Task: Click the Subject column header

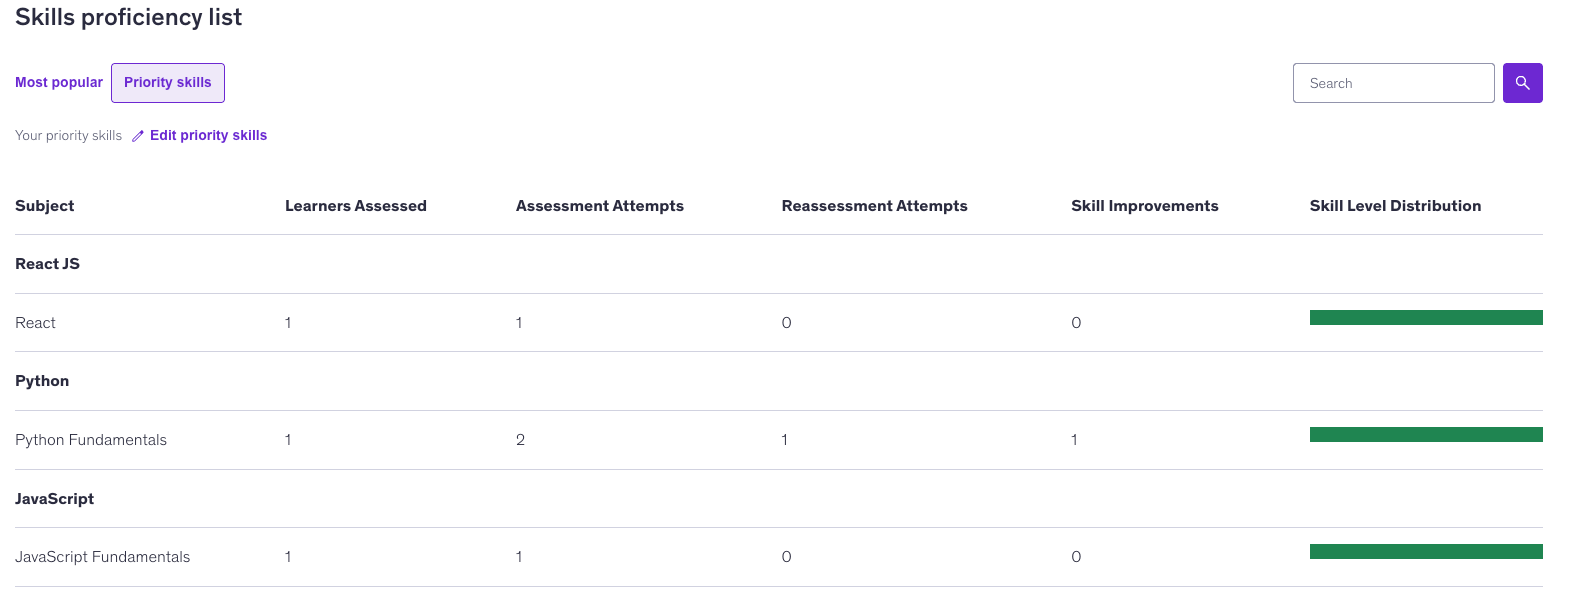Action: 44,206
